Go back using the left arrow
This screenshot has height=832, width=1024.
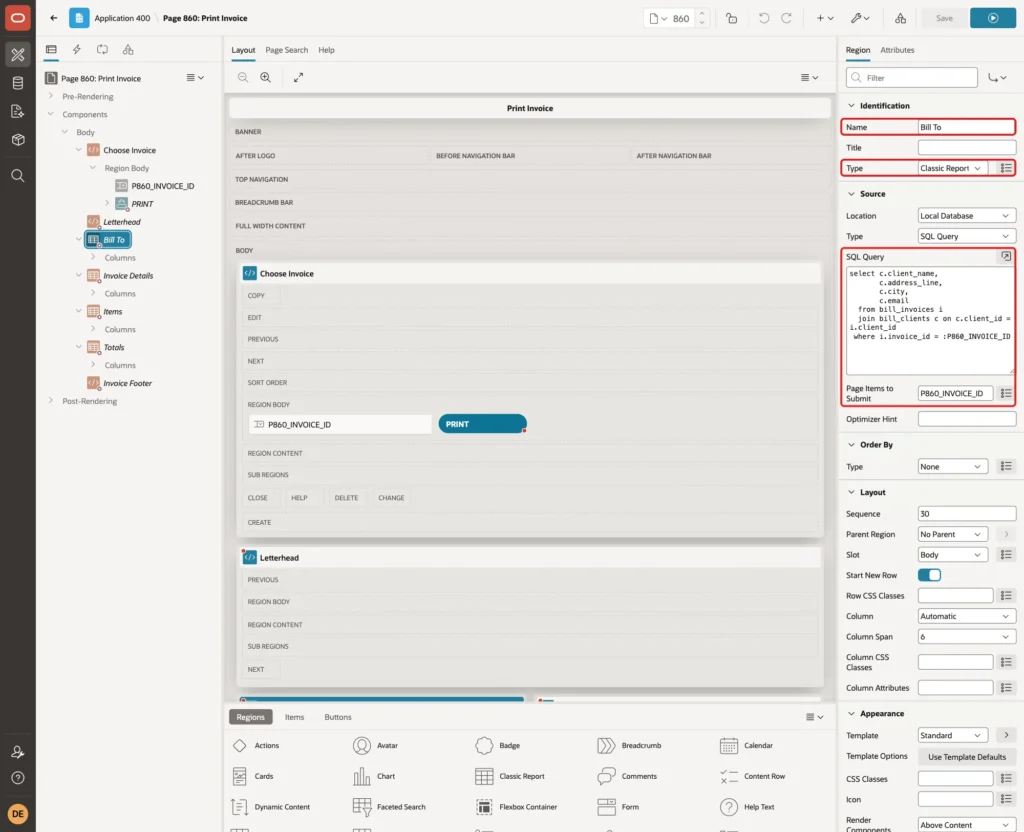[x=54, y=18]
